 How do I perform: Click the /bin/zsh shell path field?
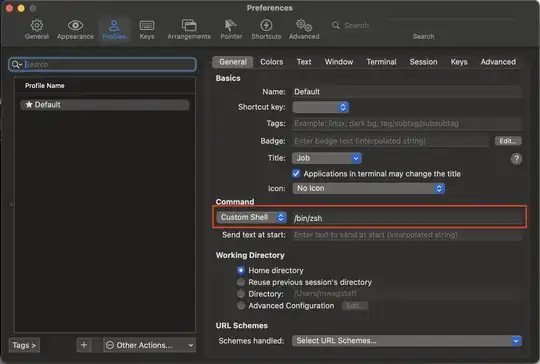[408, 218]
